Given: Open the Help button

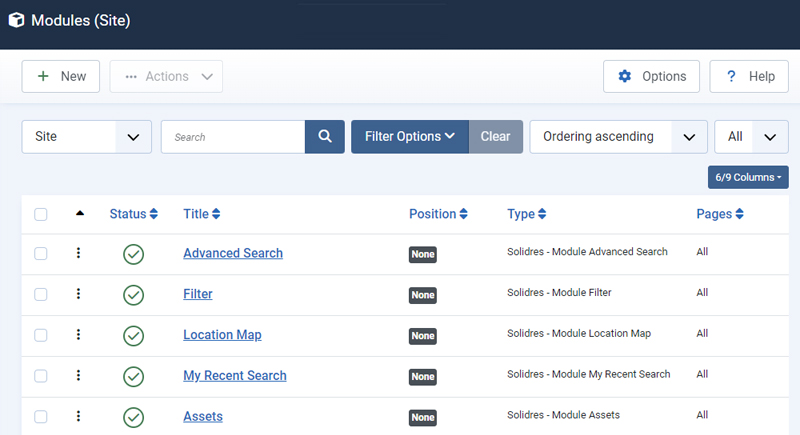Looking at the screenshot, I should (x=748, y=76).
